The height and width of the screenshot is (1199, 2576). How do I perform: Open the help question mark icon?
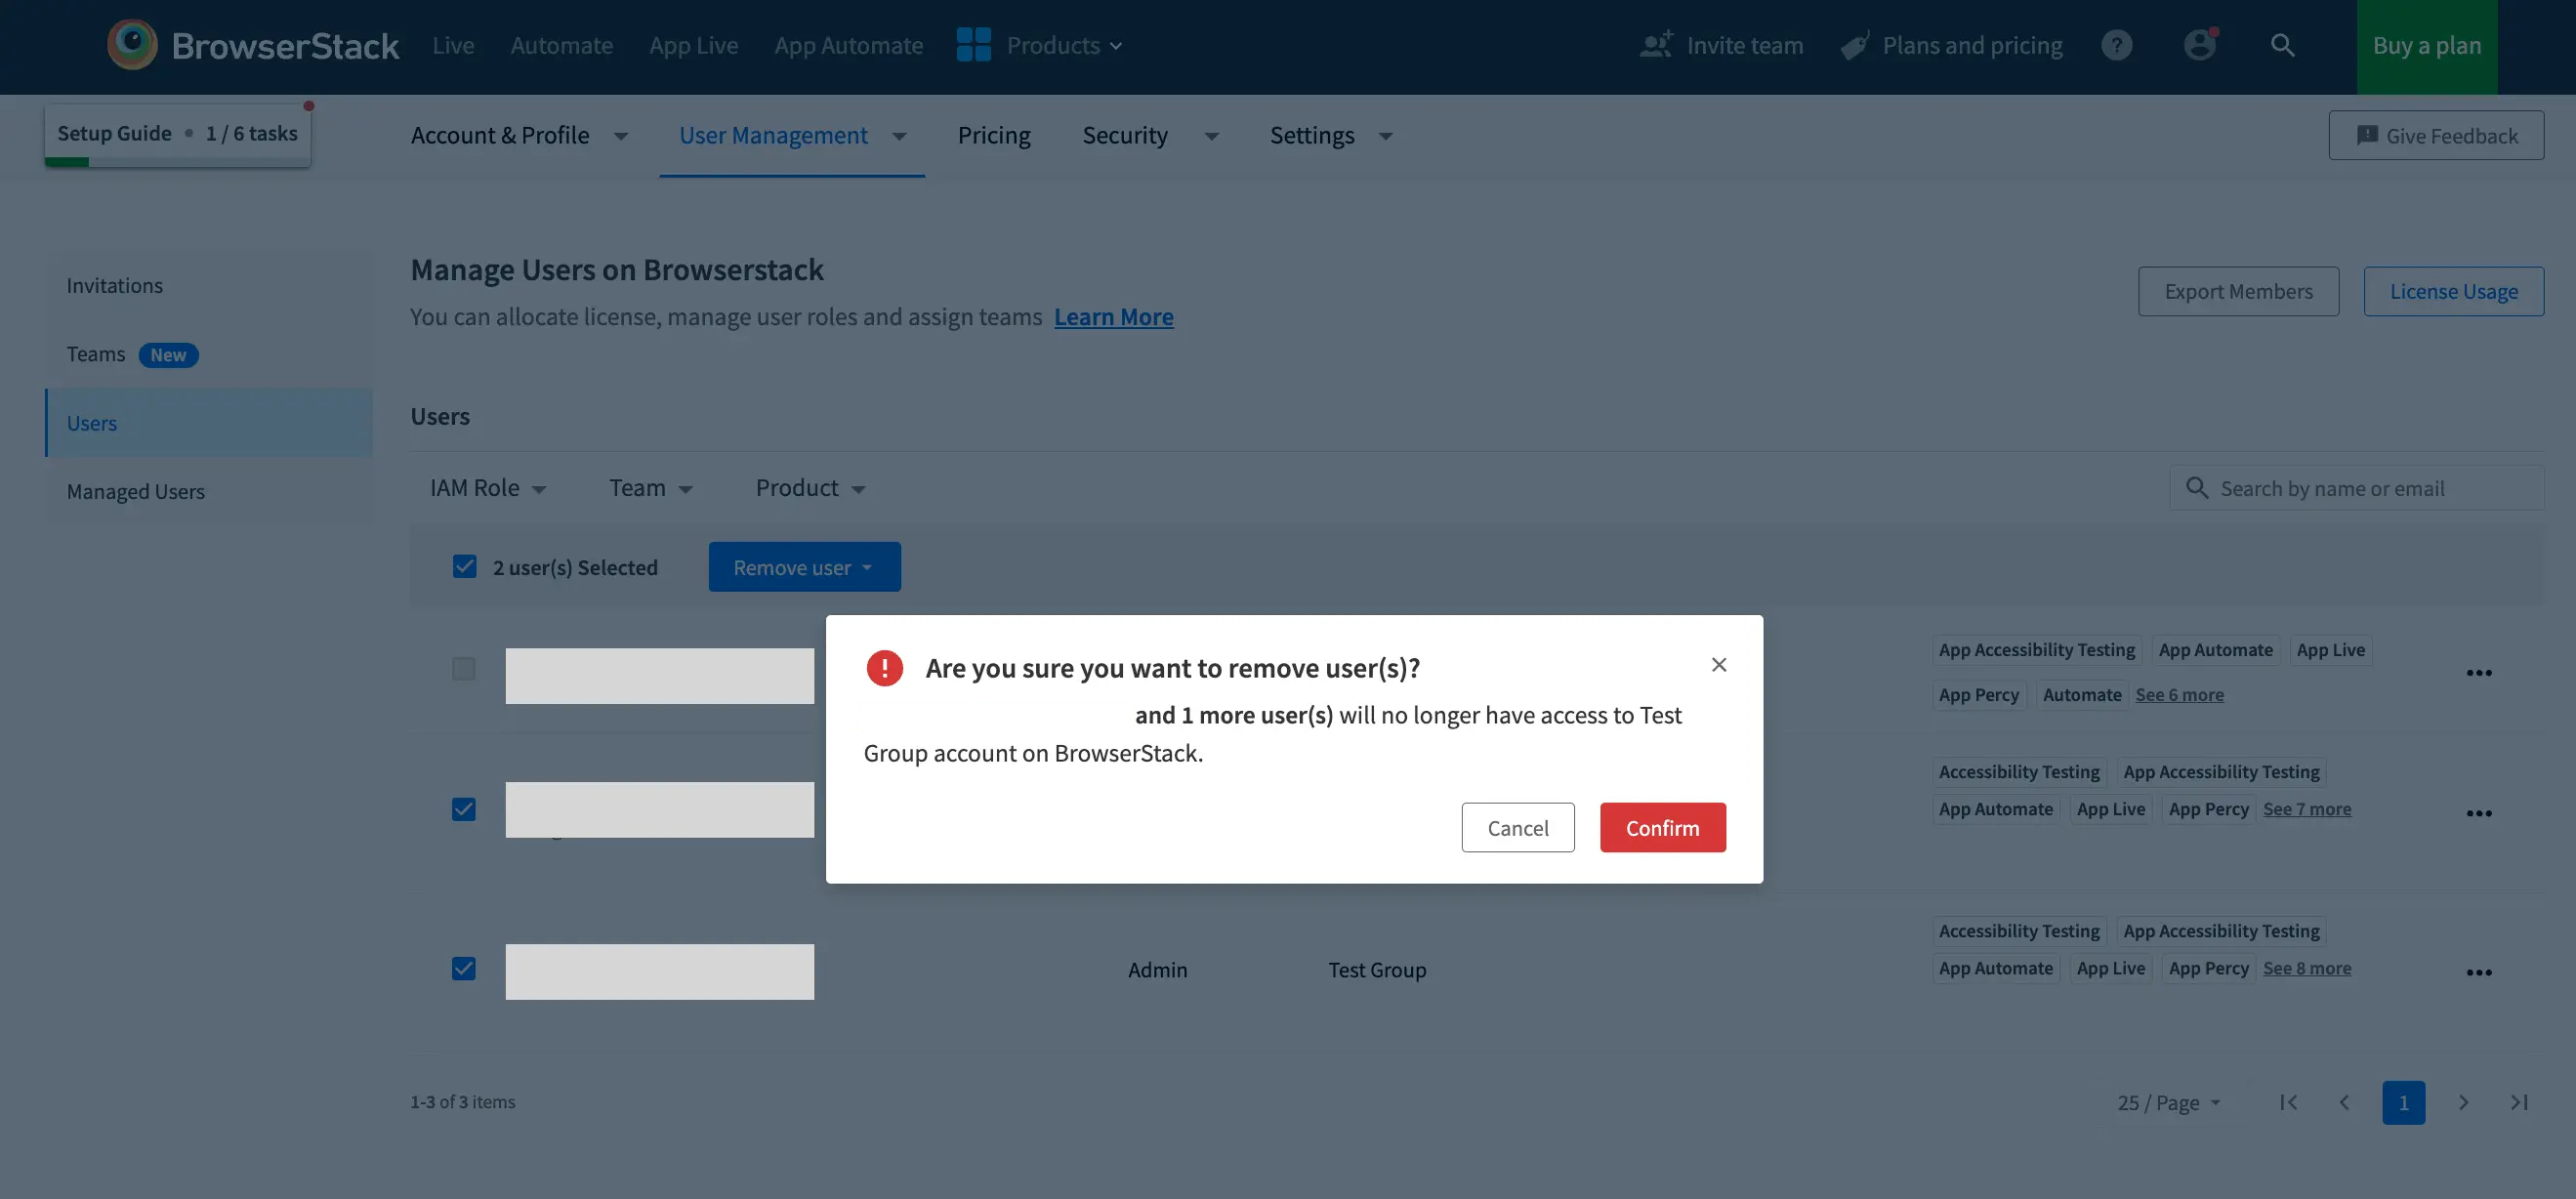(x=2116, y=45)
